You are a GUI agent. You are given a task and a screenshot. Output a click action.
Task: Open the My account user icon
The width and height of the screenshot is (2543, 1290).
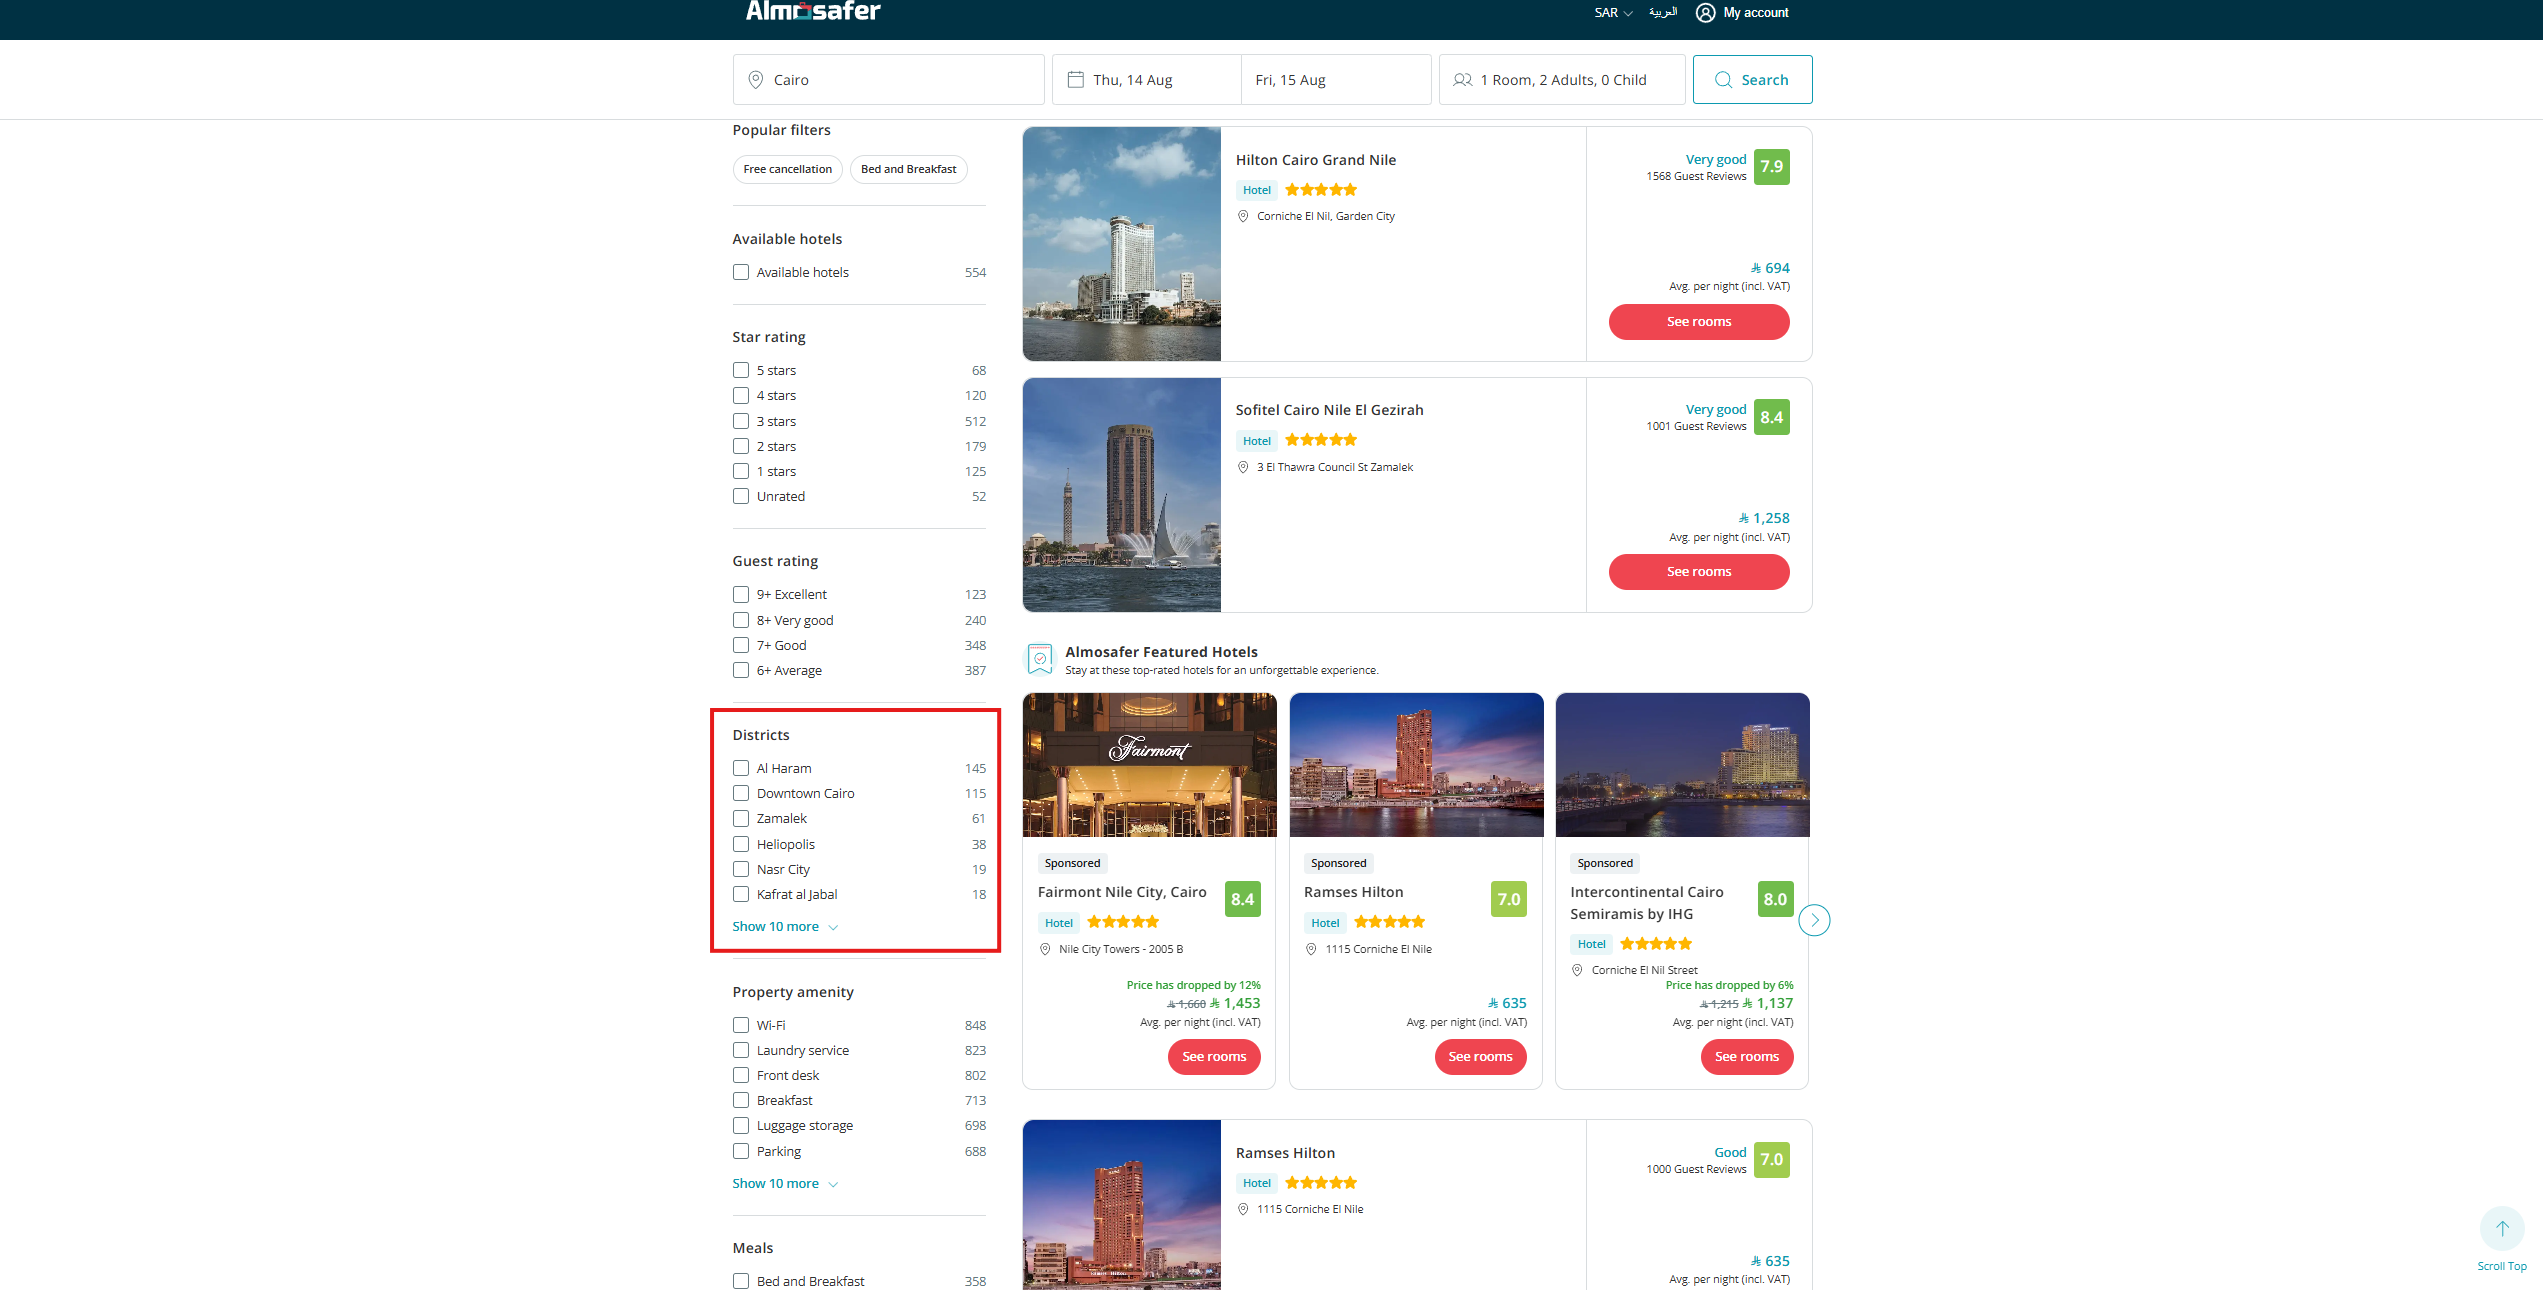pos(1705,13)
